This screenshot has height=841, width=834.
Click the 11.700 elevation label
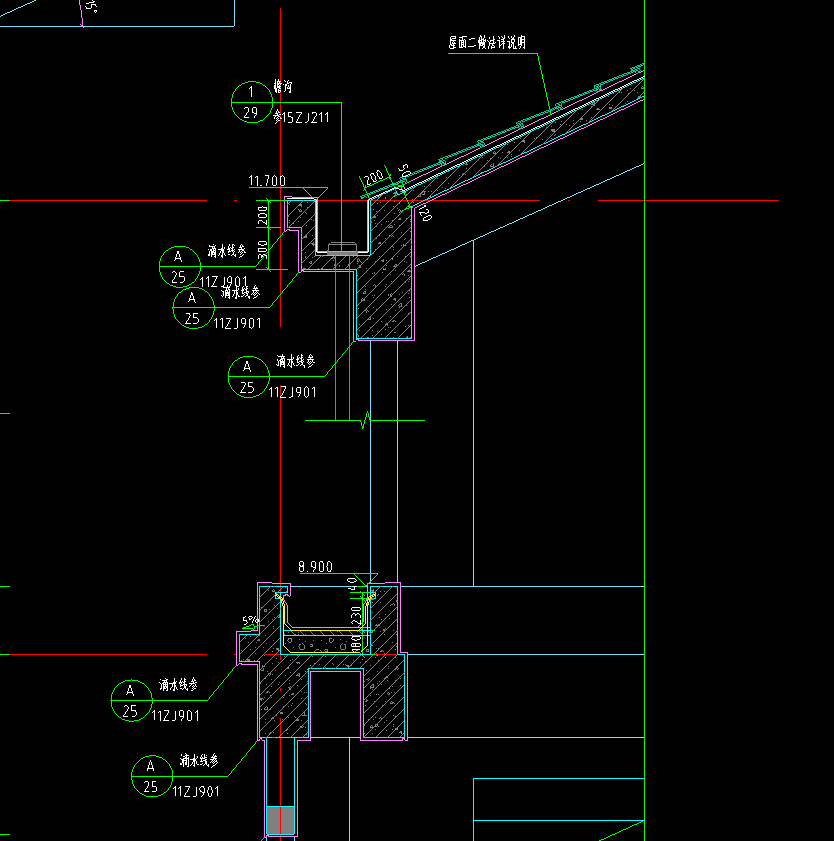(267, 181)
